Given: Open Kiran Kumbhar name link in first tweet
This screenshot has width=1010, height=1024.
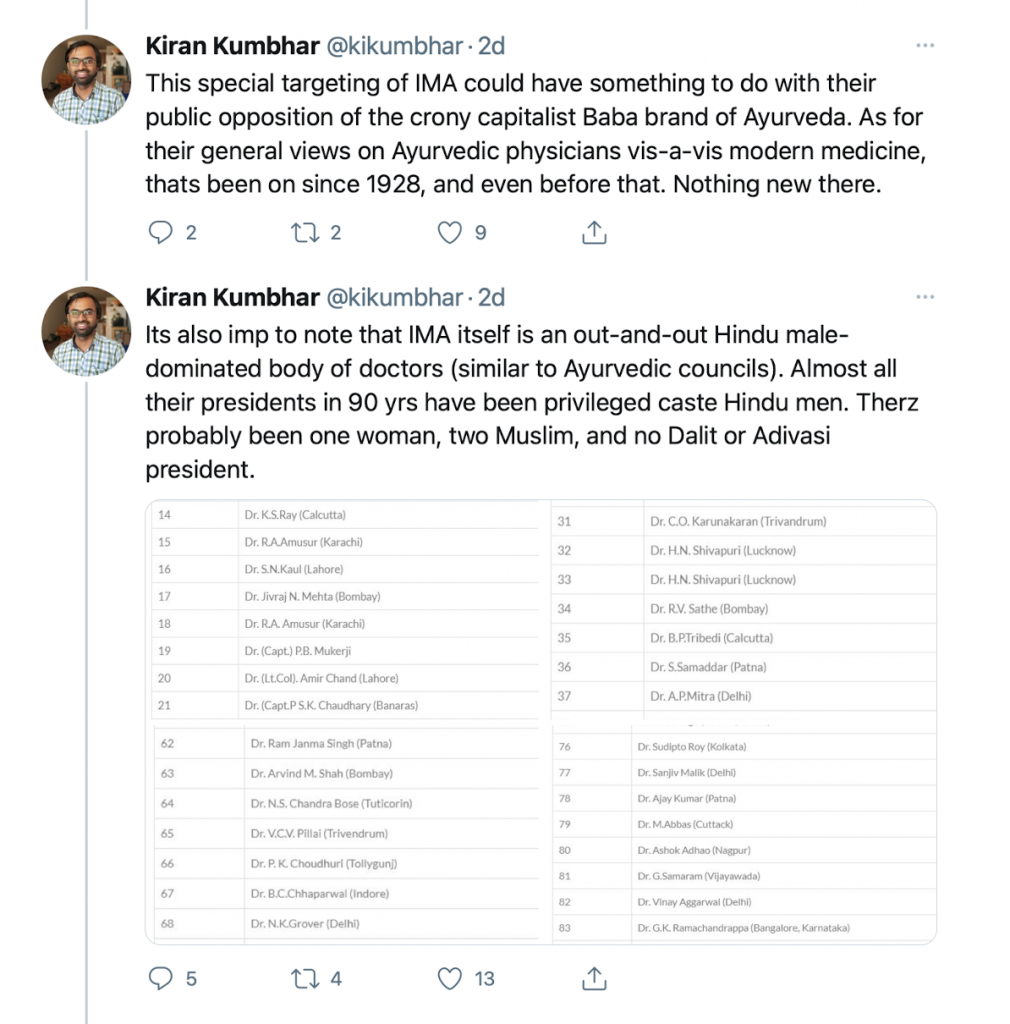Looking at the screenshot, I should [x=232, y=46].
